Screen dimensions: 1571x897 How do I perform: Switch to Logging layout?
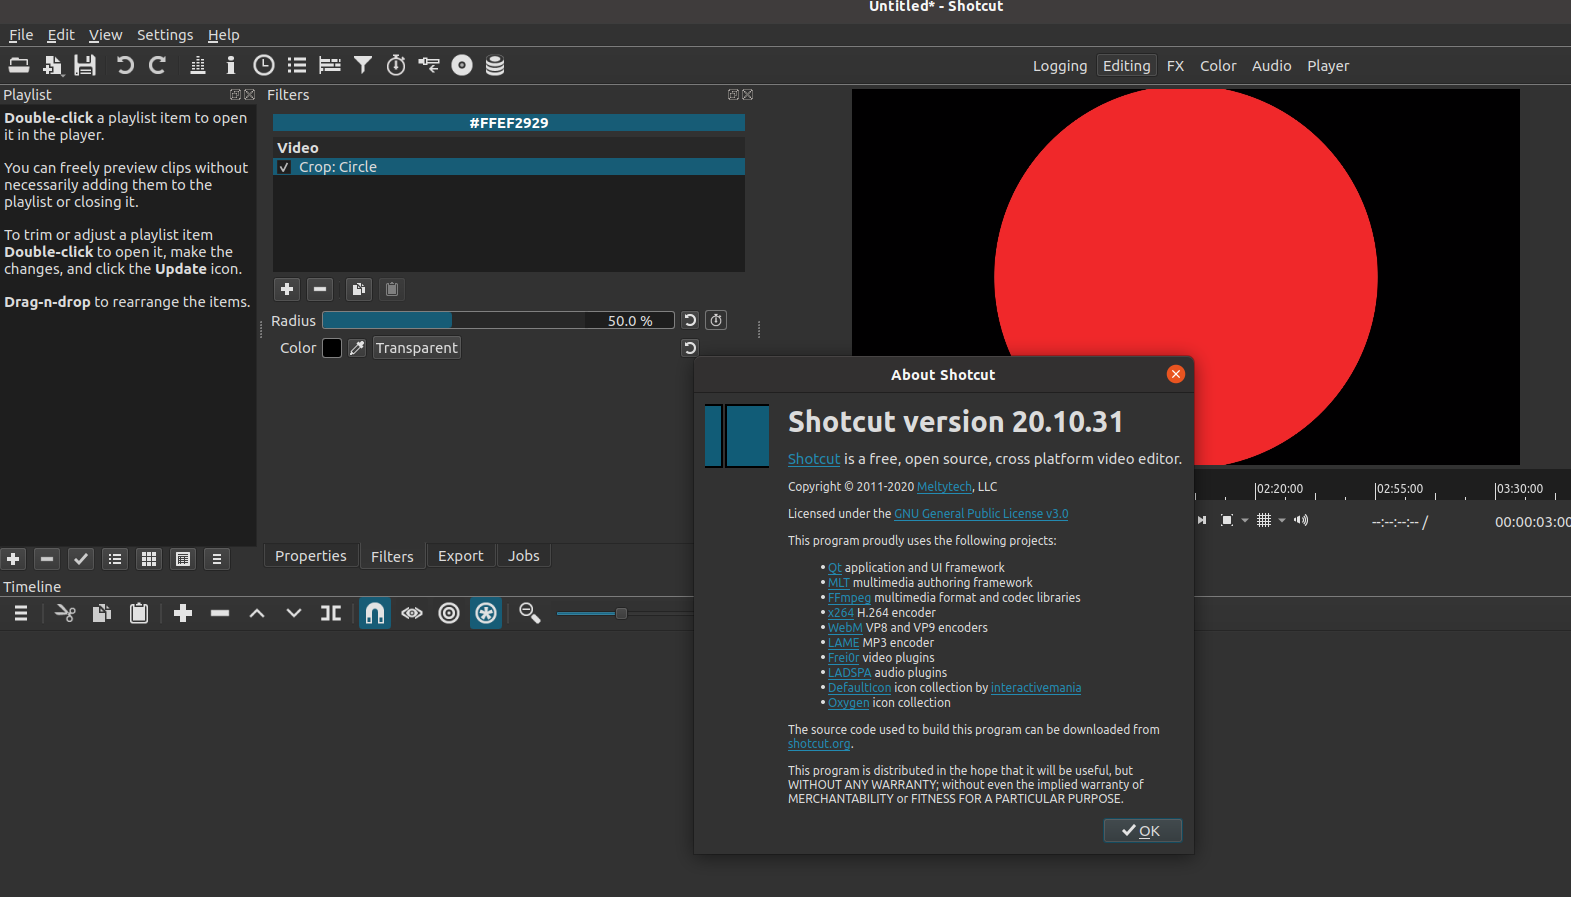pyautogui.click(x=1060, y=66)
